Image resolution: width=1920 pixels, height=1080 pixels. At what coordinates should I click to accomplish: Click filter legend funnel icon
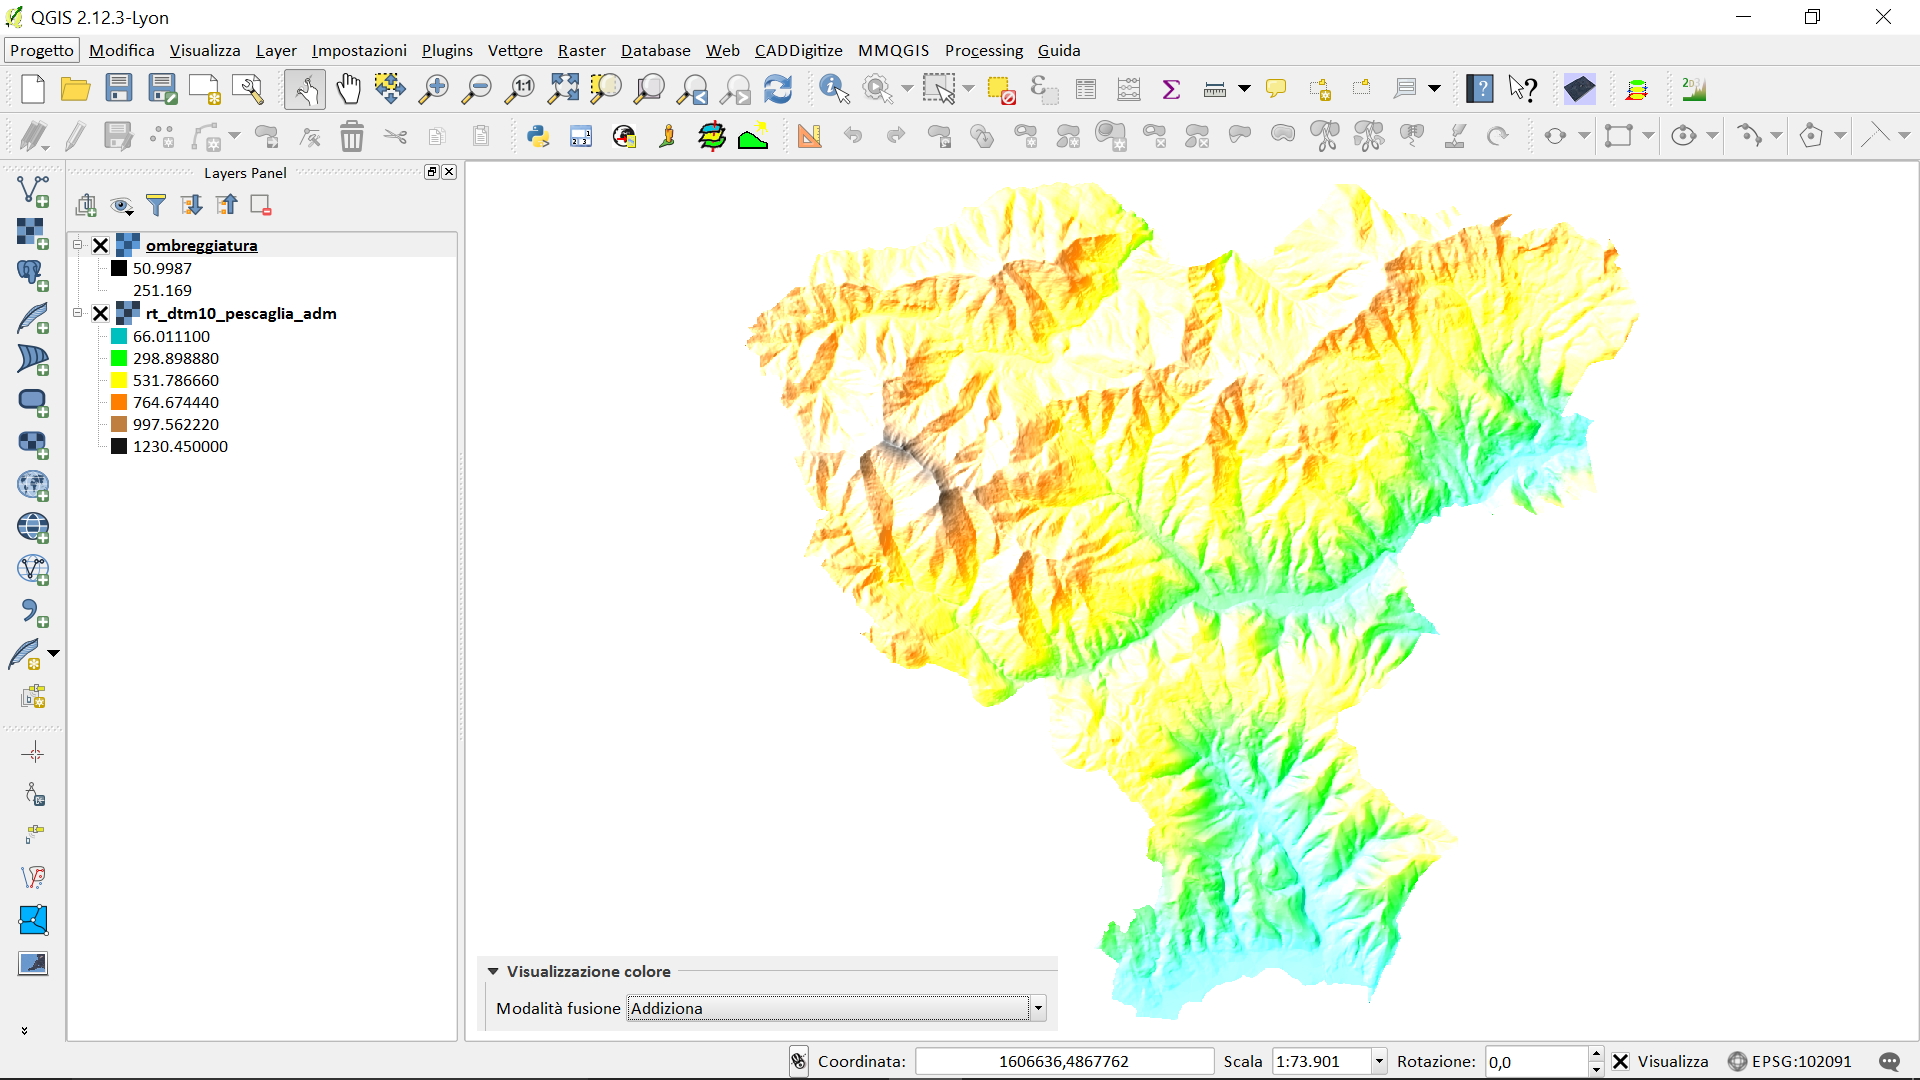pyautogui.click(x=156, y=205)
